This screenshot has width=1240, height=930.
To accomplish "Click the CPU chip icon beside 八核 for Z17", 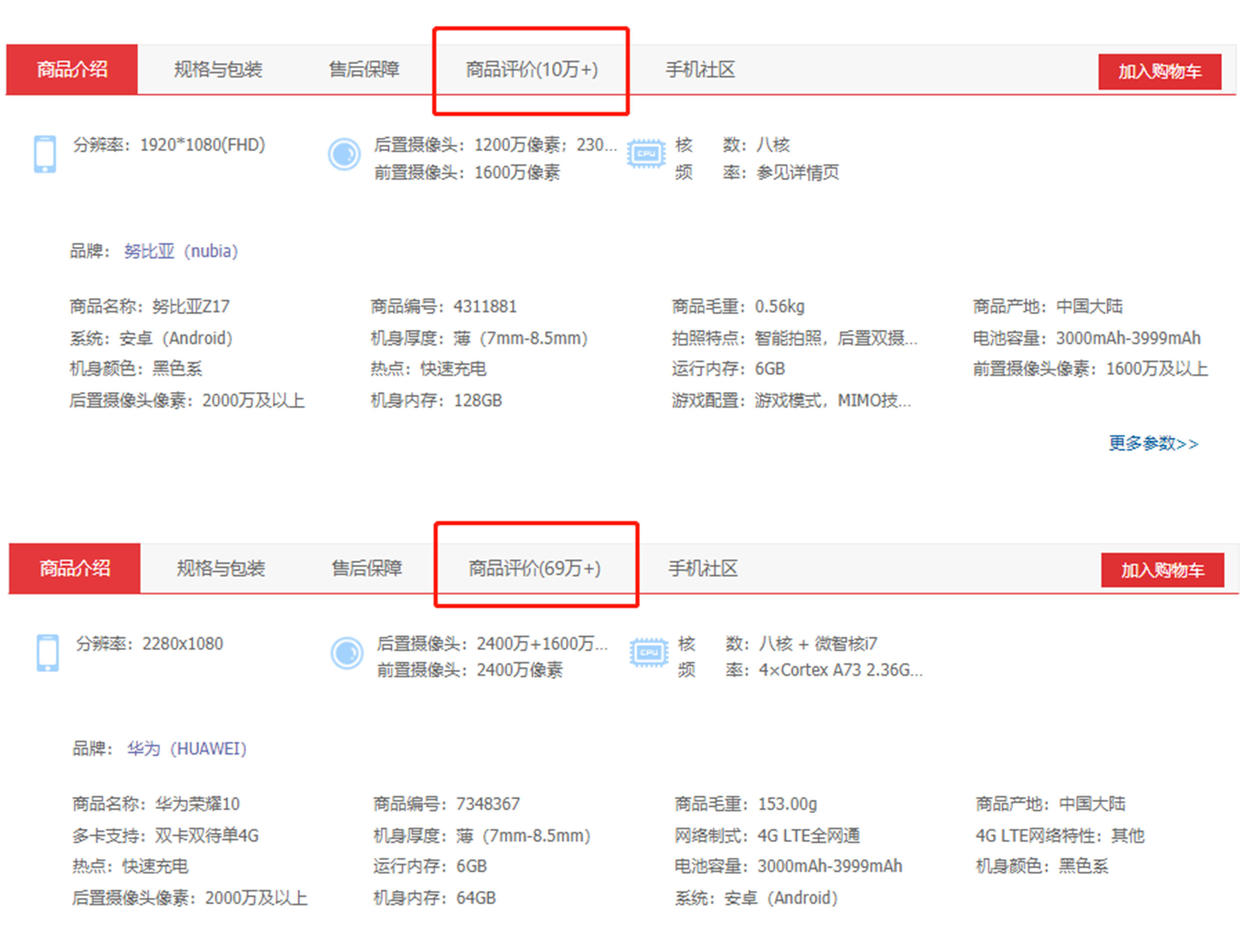I will (x=646, y=154).
